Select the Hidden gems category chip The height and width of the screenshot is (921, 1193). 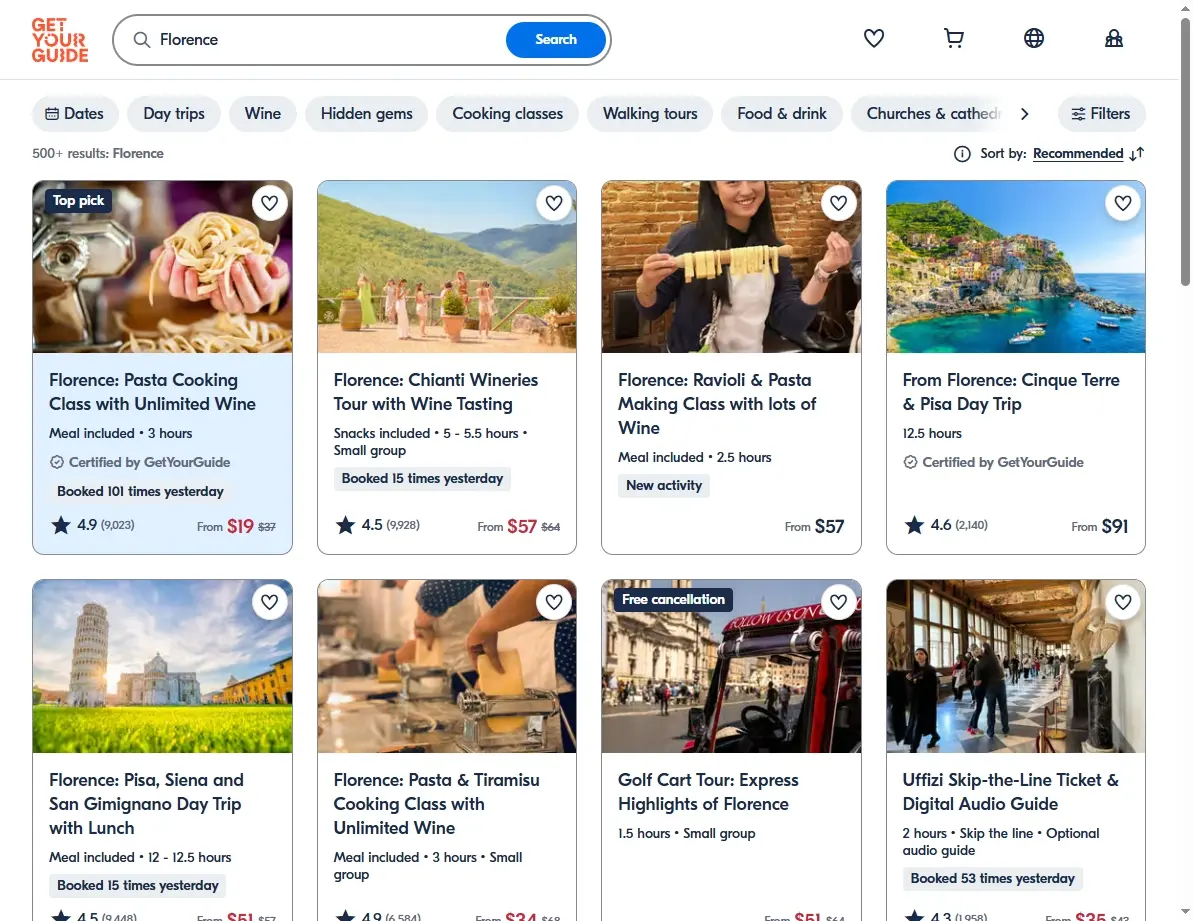coord(366,114)
